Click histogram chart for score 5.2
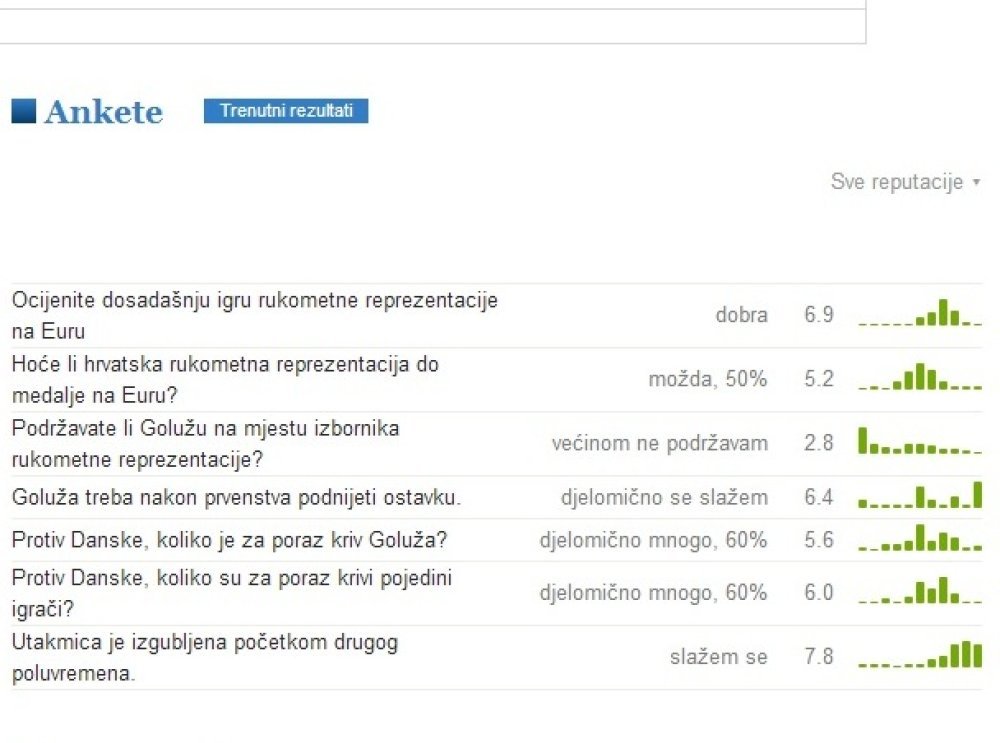Screen dimensions: 1000x743 point(920,378)
